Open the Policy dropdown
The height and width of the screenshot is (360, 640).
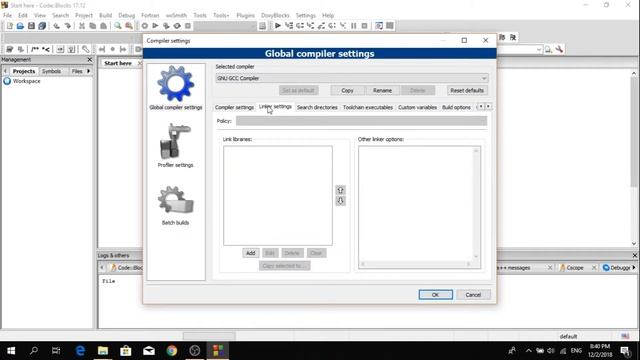point(361,121)
